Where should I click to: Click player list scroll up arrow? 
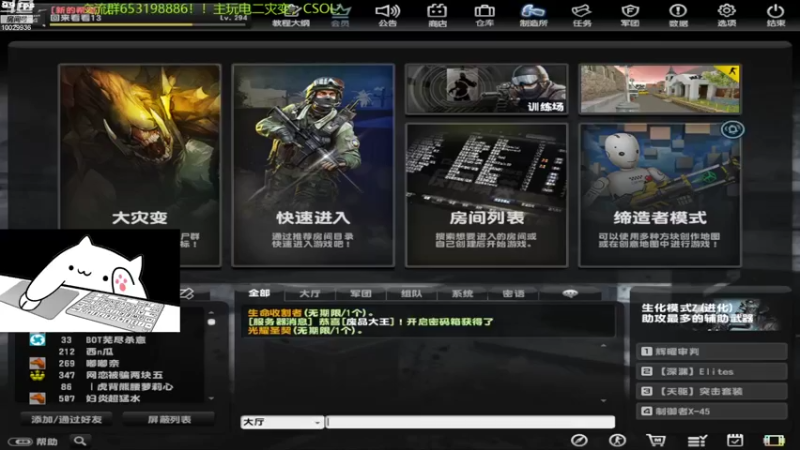(211, 312)
